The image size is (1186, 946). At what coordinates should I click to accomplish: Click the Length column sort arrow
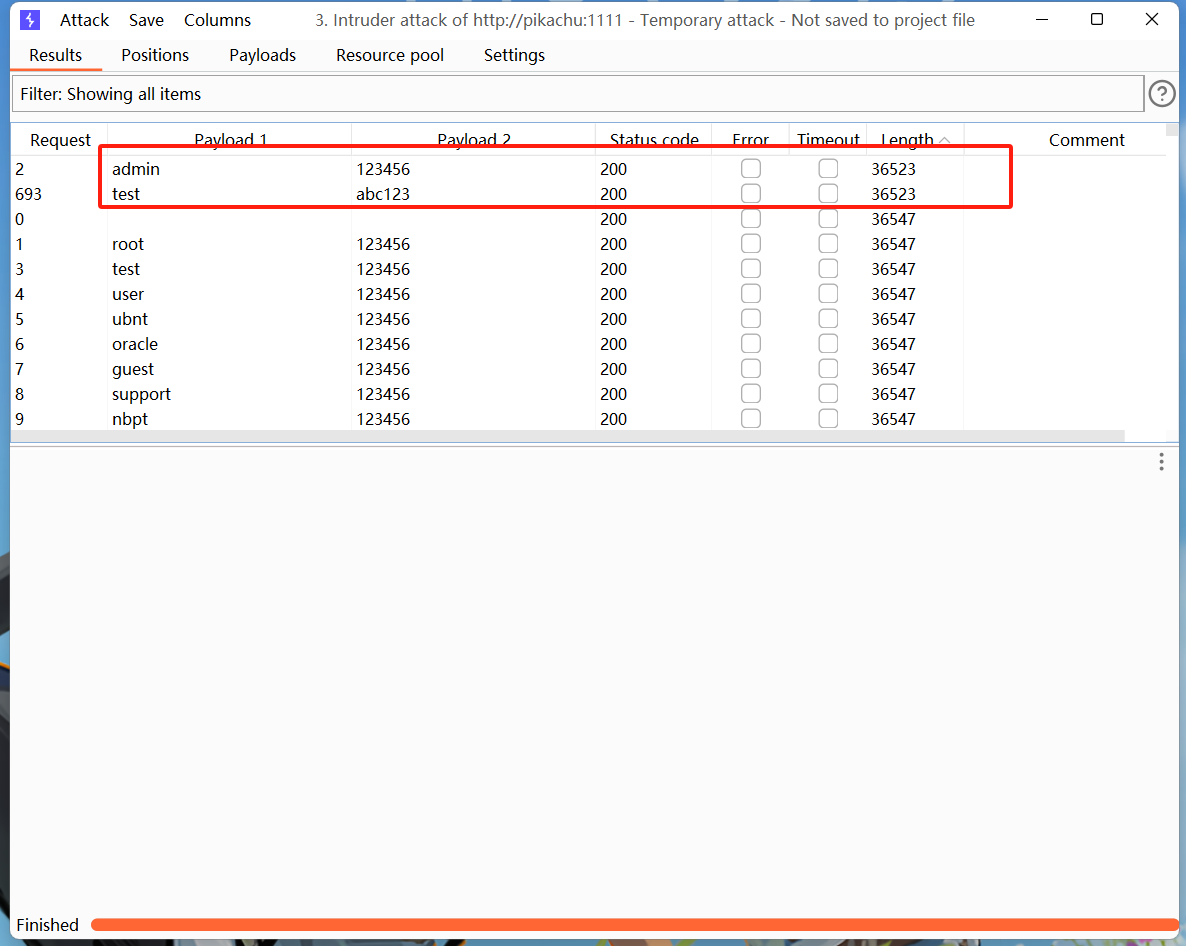coord(944,140)
